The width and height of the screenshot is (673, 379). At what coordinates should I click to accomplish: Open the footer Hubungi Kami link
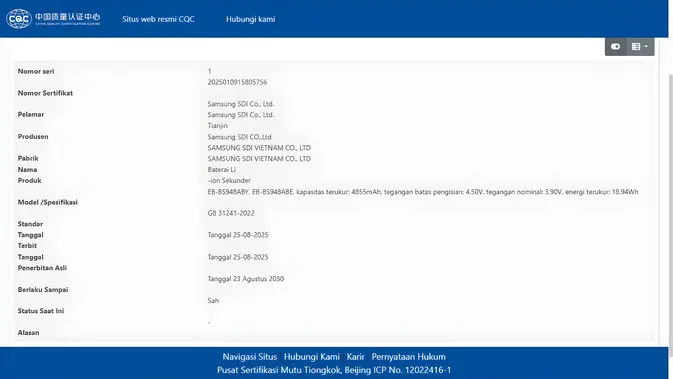(312, 357)
